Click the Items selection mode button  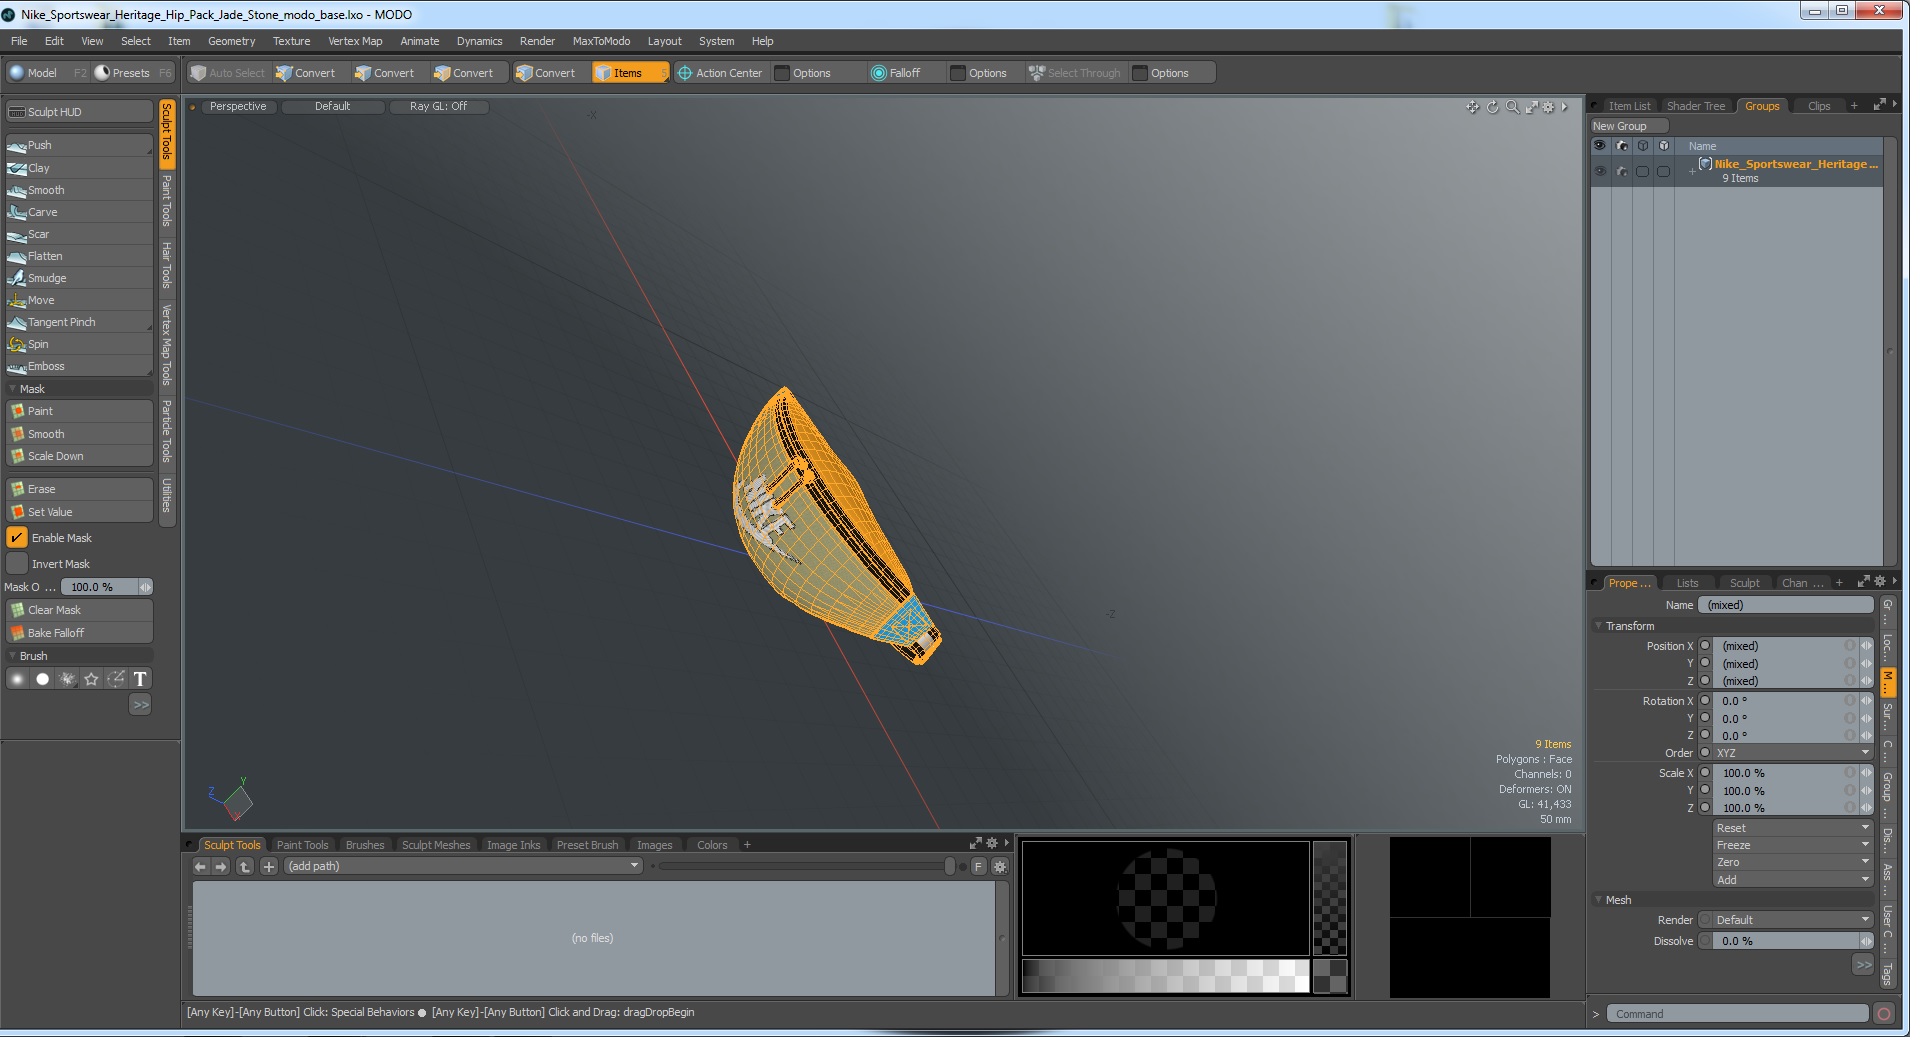click(x=629, y=74)
